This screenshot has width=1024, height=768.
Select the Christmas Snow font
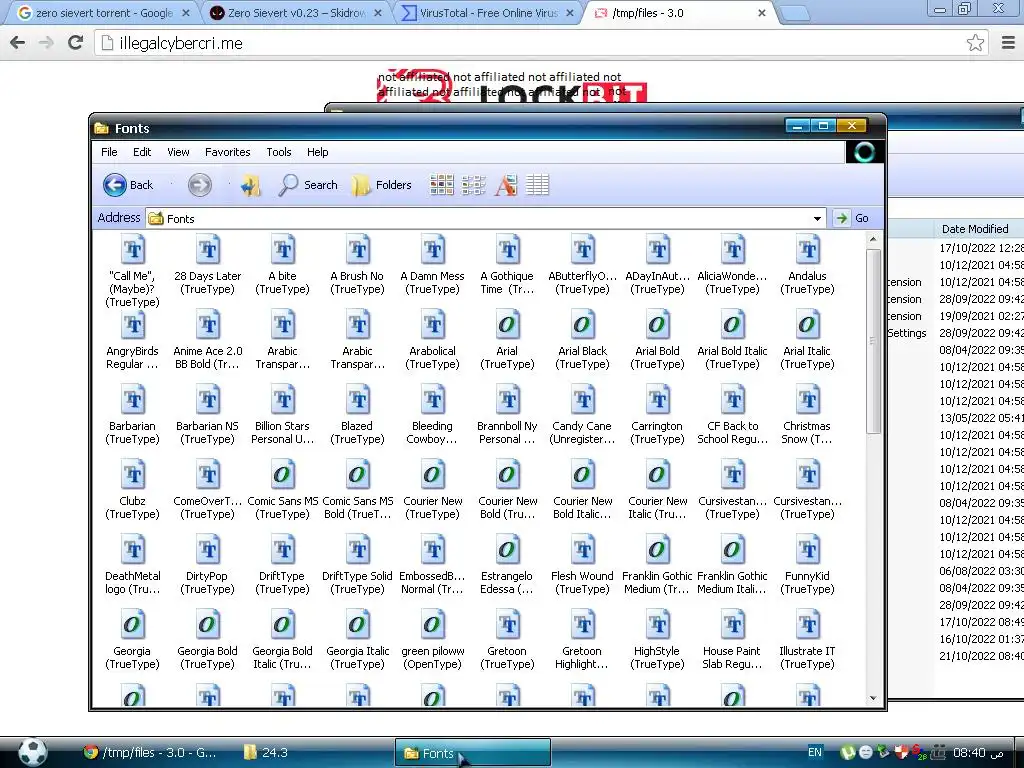pos(807,415)
